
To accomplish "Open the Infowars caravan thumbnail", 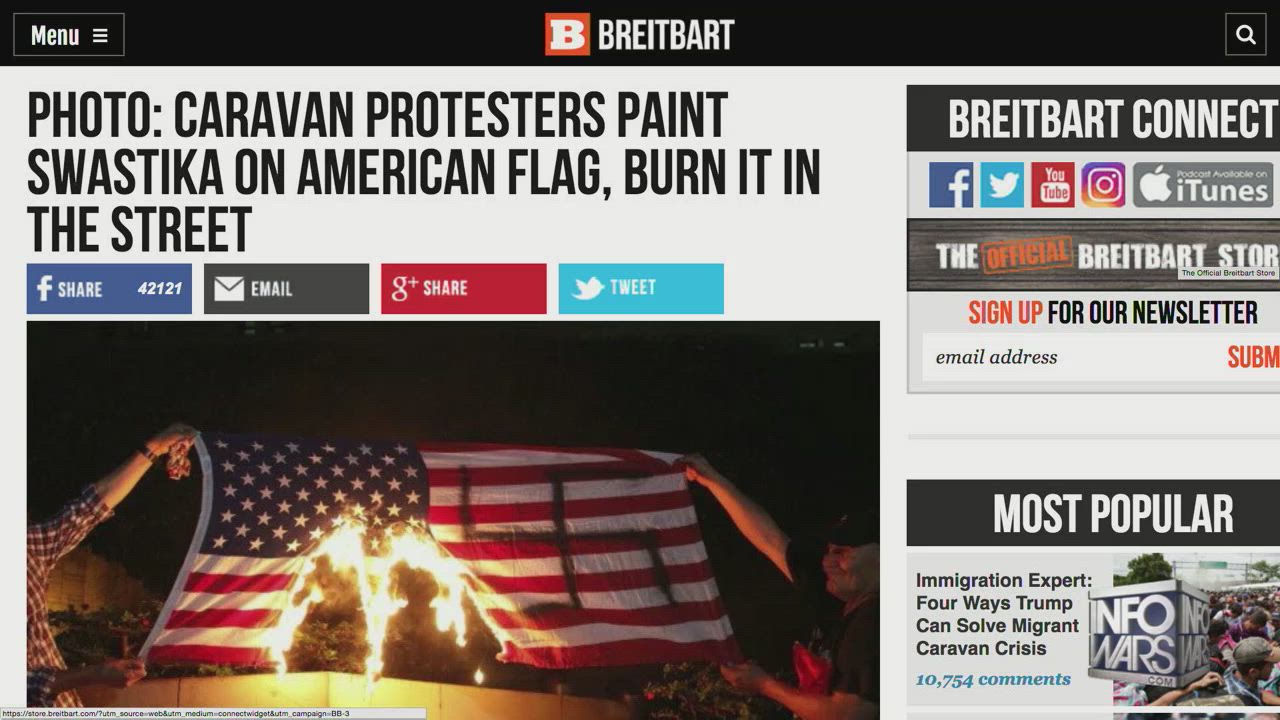I will [1183, 630].
